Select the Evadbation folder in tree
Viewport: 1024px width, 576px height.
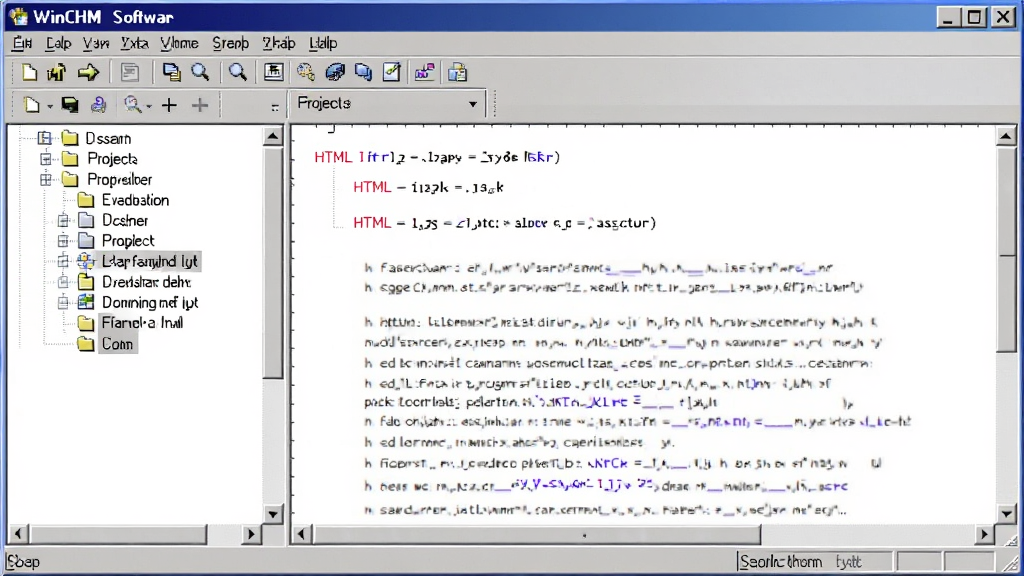[x=135, y=200]
